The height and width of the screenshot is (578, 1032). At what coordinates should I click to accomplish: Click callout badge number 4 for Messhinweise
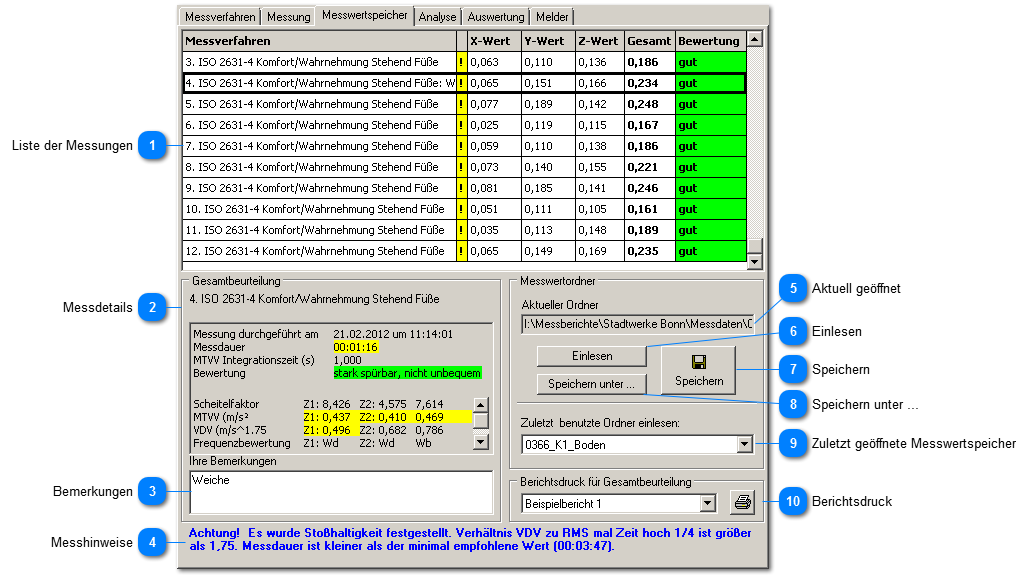tap(151, 543)
